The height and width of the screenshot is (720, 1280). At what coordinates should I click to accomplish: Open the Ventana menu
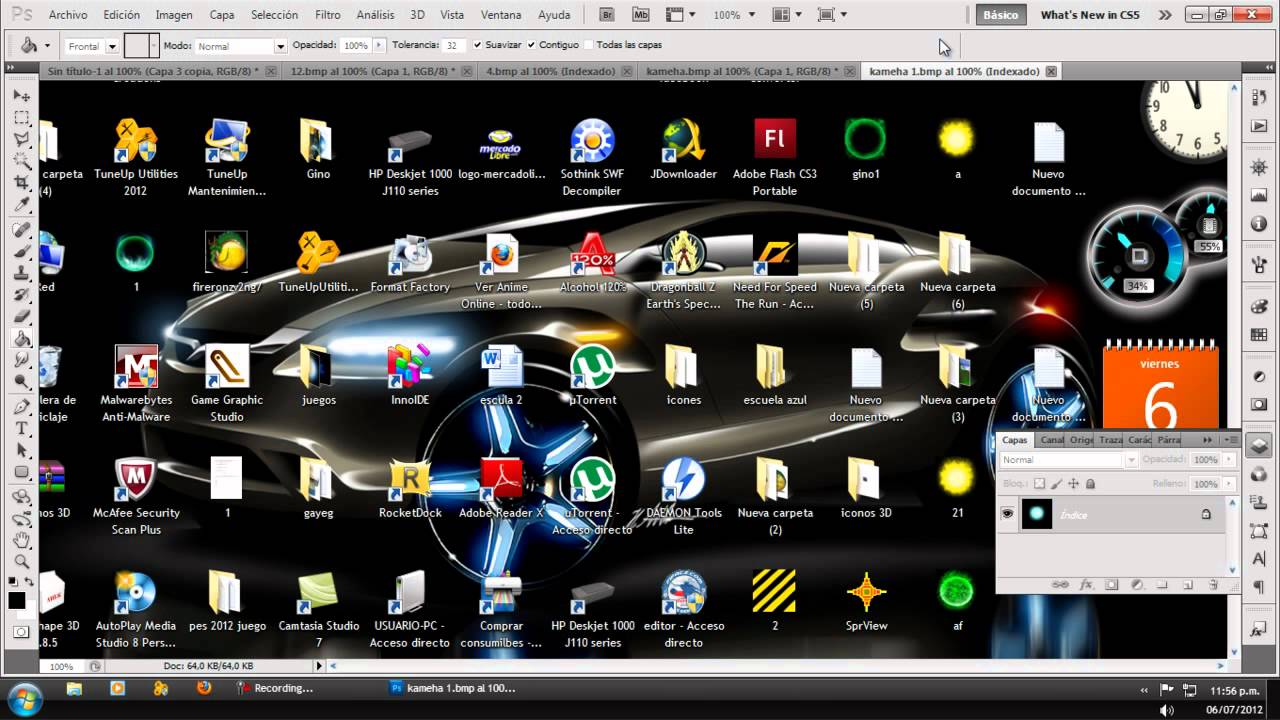pos(501,15)
